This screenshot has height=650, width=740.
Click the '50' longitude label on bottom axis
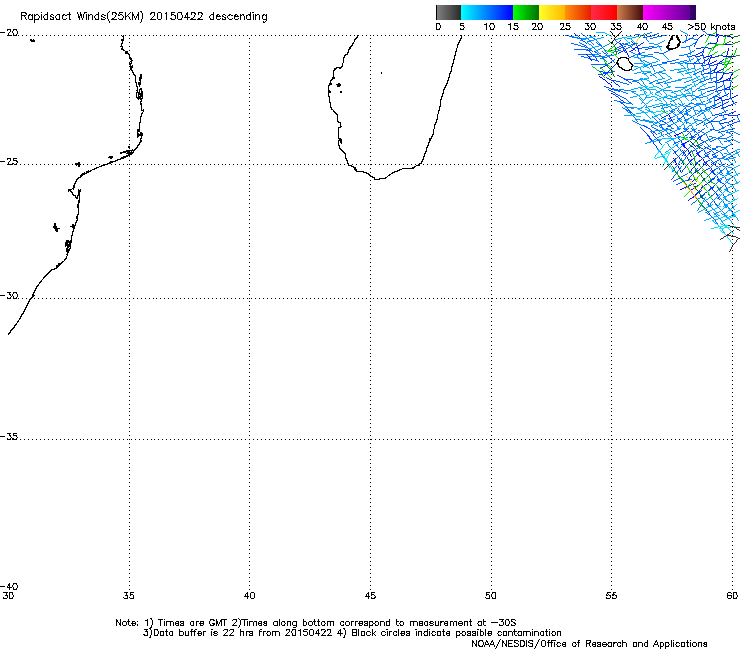coord(490,596)
